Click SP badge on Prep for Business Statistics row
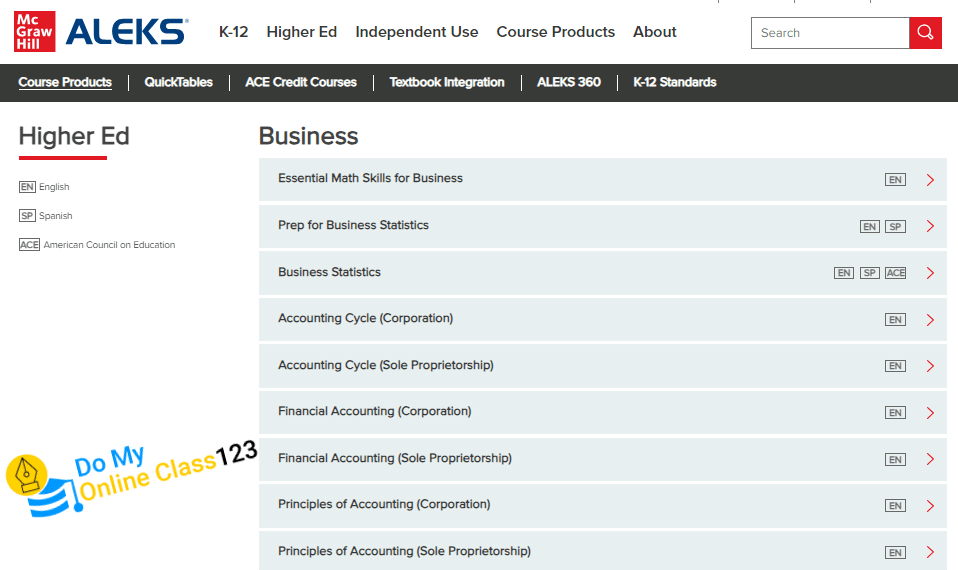This screenshot has height=570, width=958. (x=895, y=227)
